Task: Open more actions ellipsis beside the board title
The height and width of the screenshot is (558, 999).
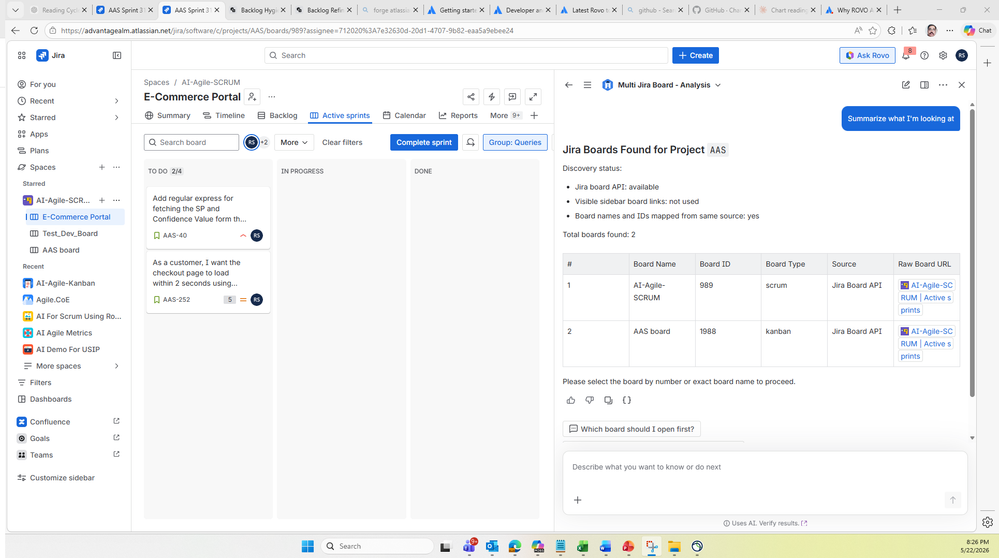Action: point(272,97)
